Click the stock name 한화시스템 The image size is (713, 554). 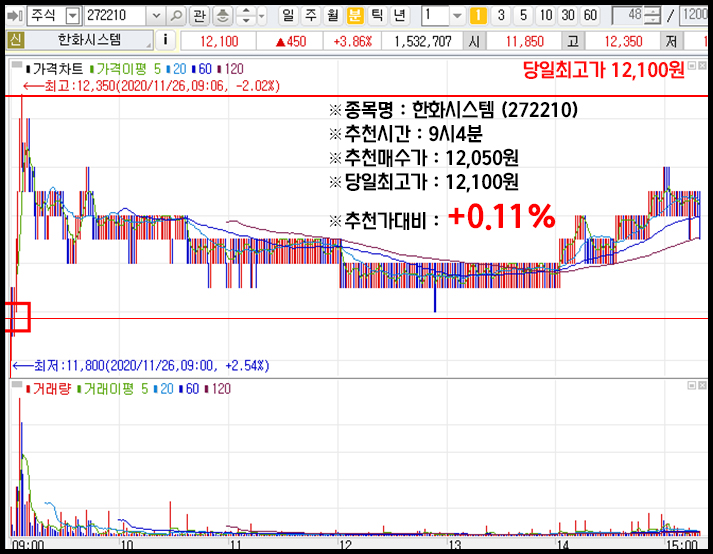pyautogui.click(x=90, y=40)
